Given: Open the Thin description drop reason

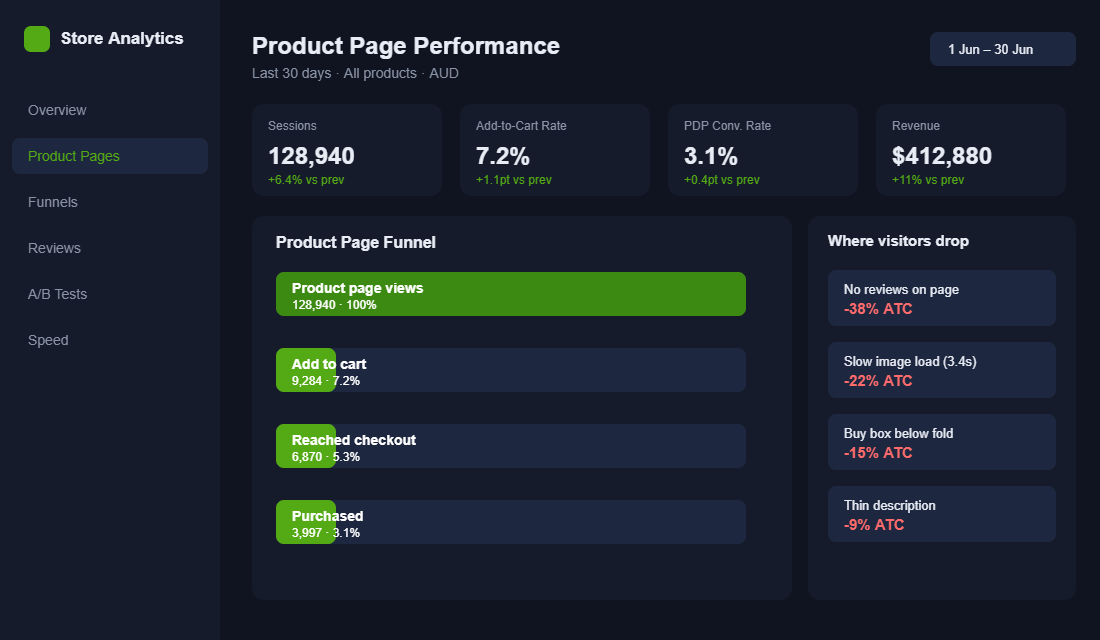Looking at the screenshot, I should pos(941,514).
